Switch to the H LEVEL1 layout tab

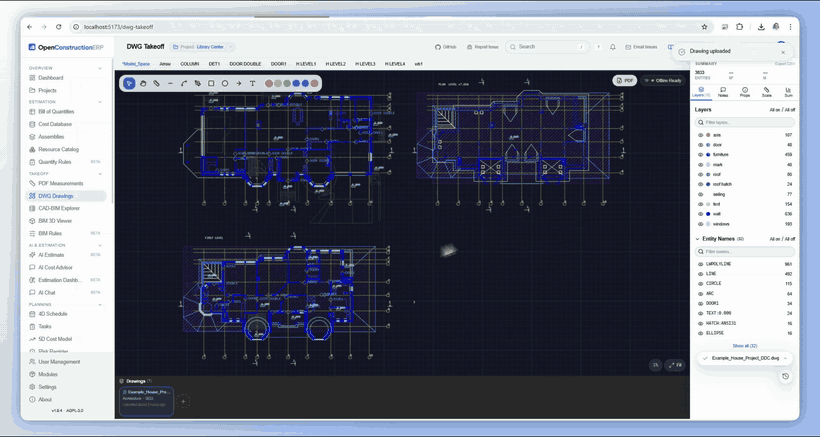(x=306, y=64)
